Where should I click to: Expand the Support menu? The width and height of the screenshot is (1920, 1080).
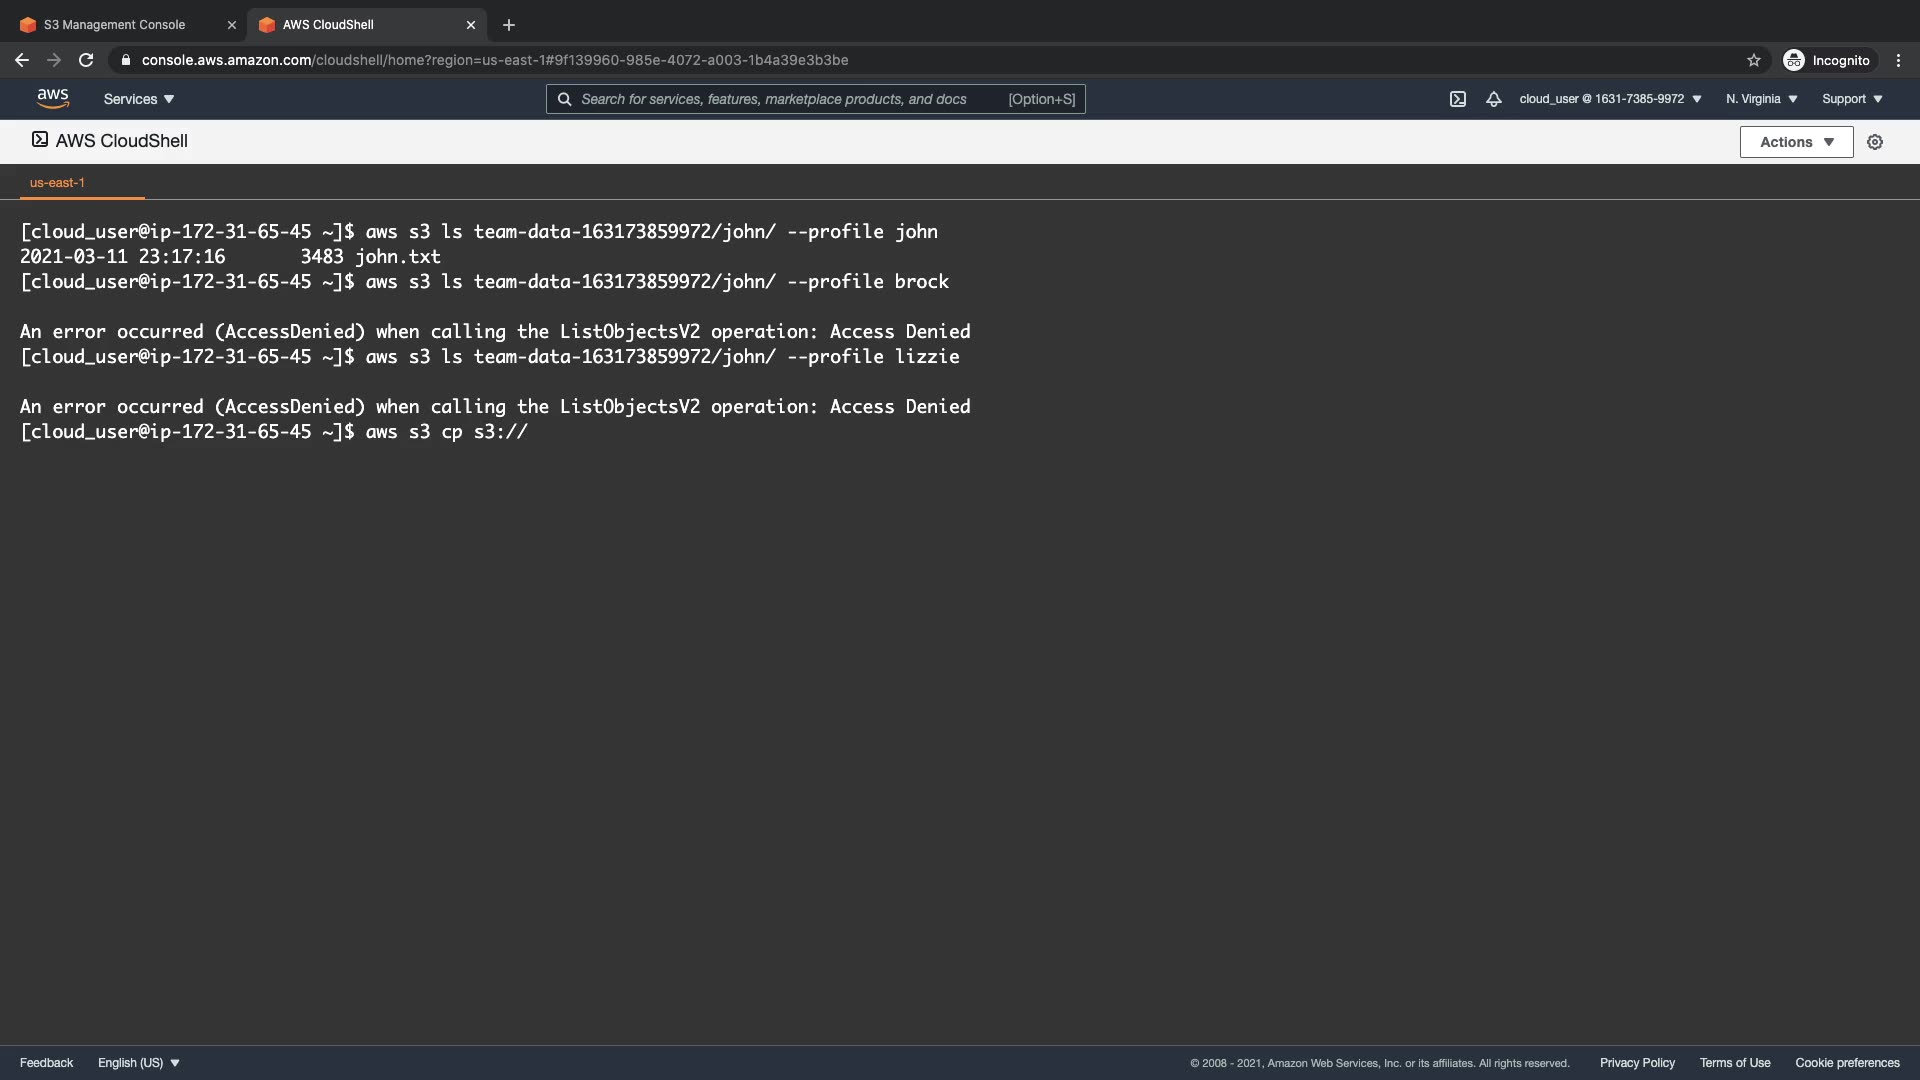[1852, 99]
